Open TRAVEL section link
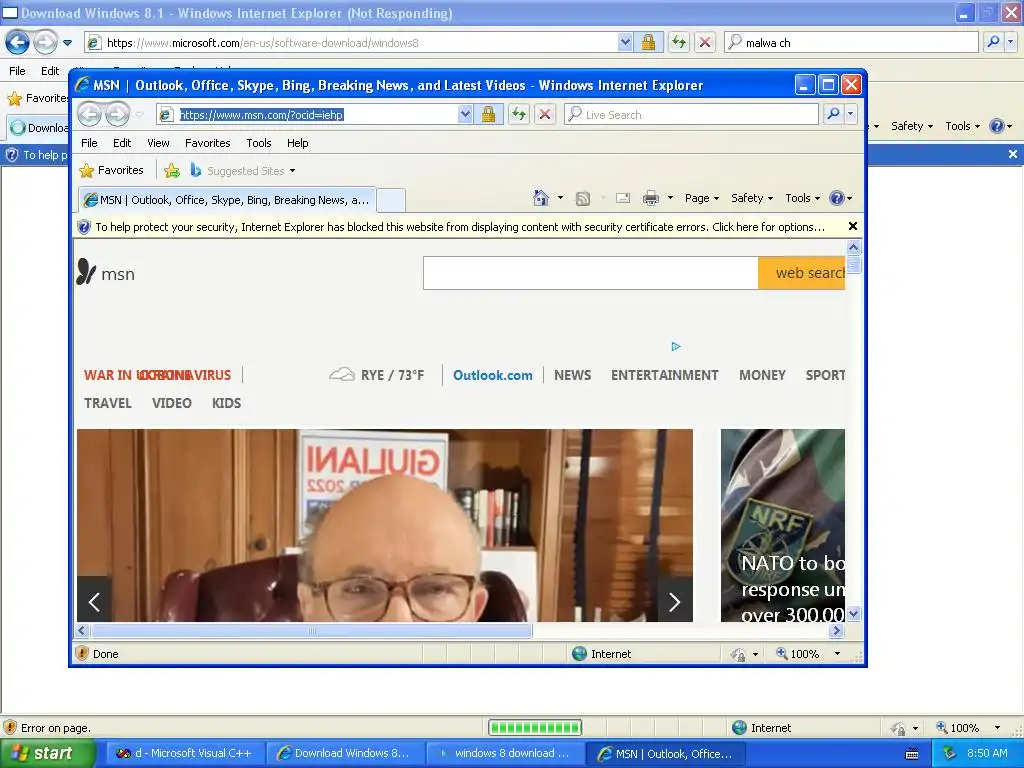 [x=108, y=404]
